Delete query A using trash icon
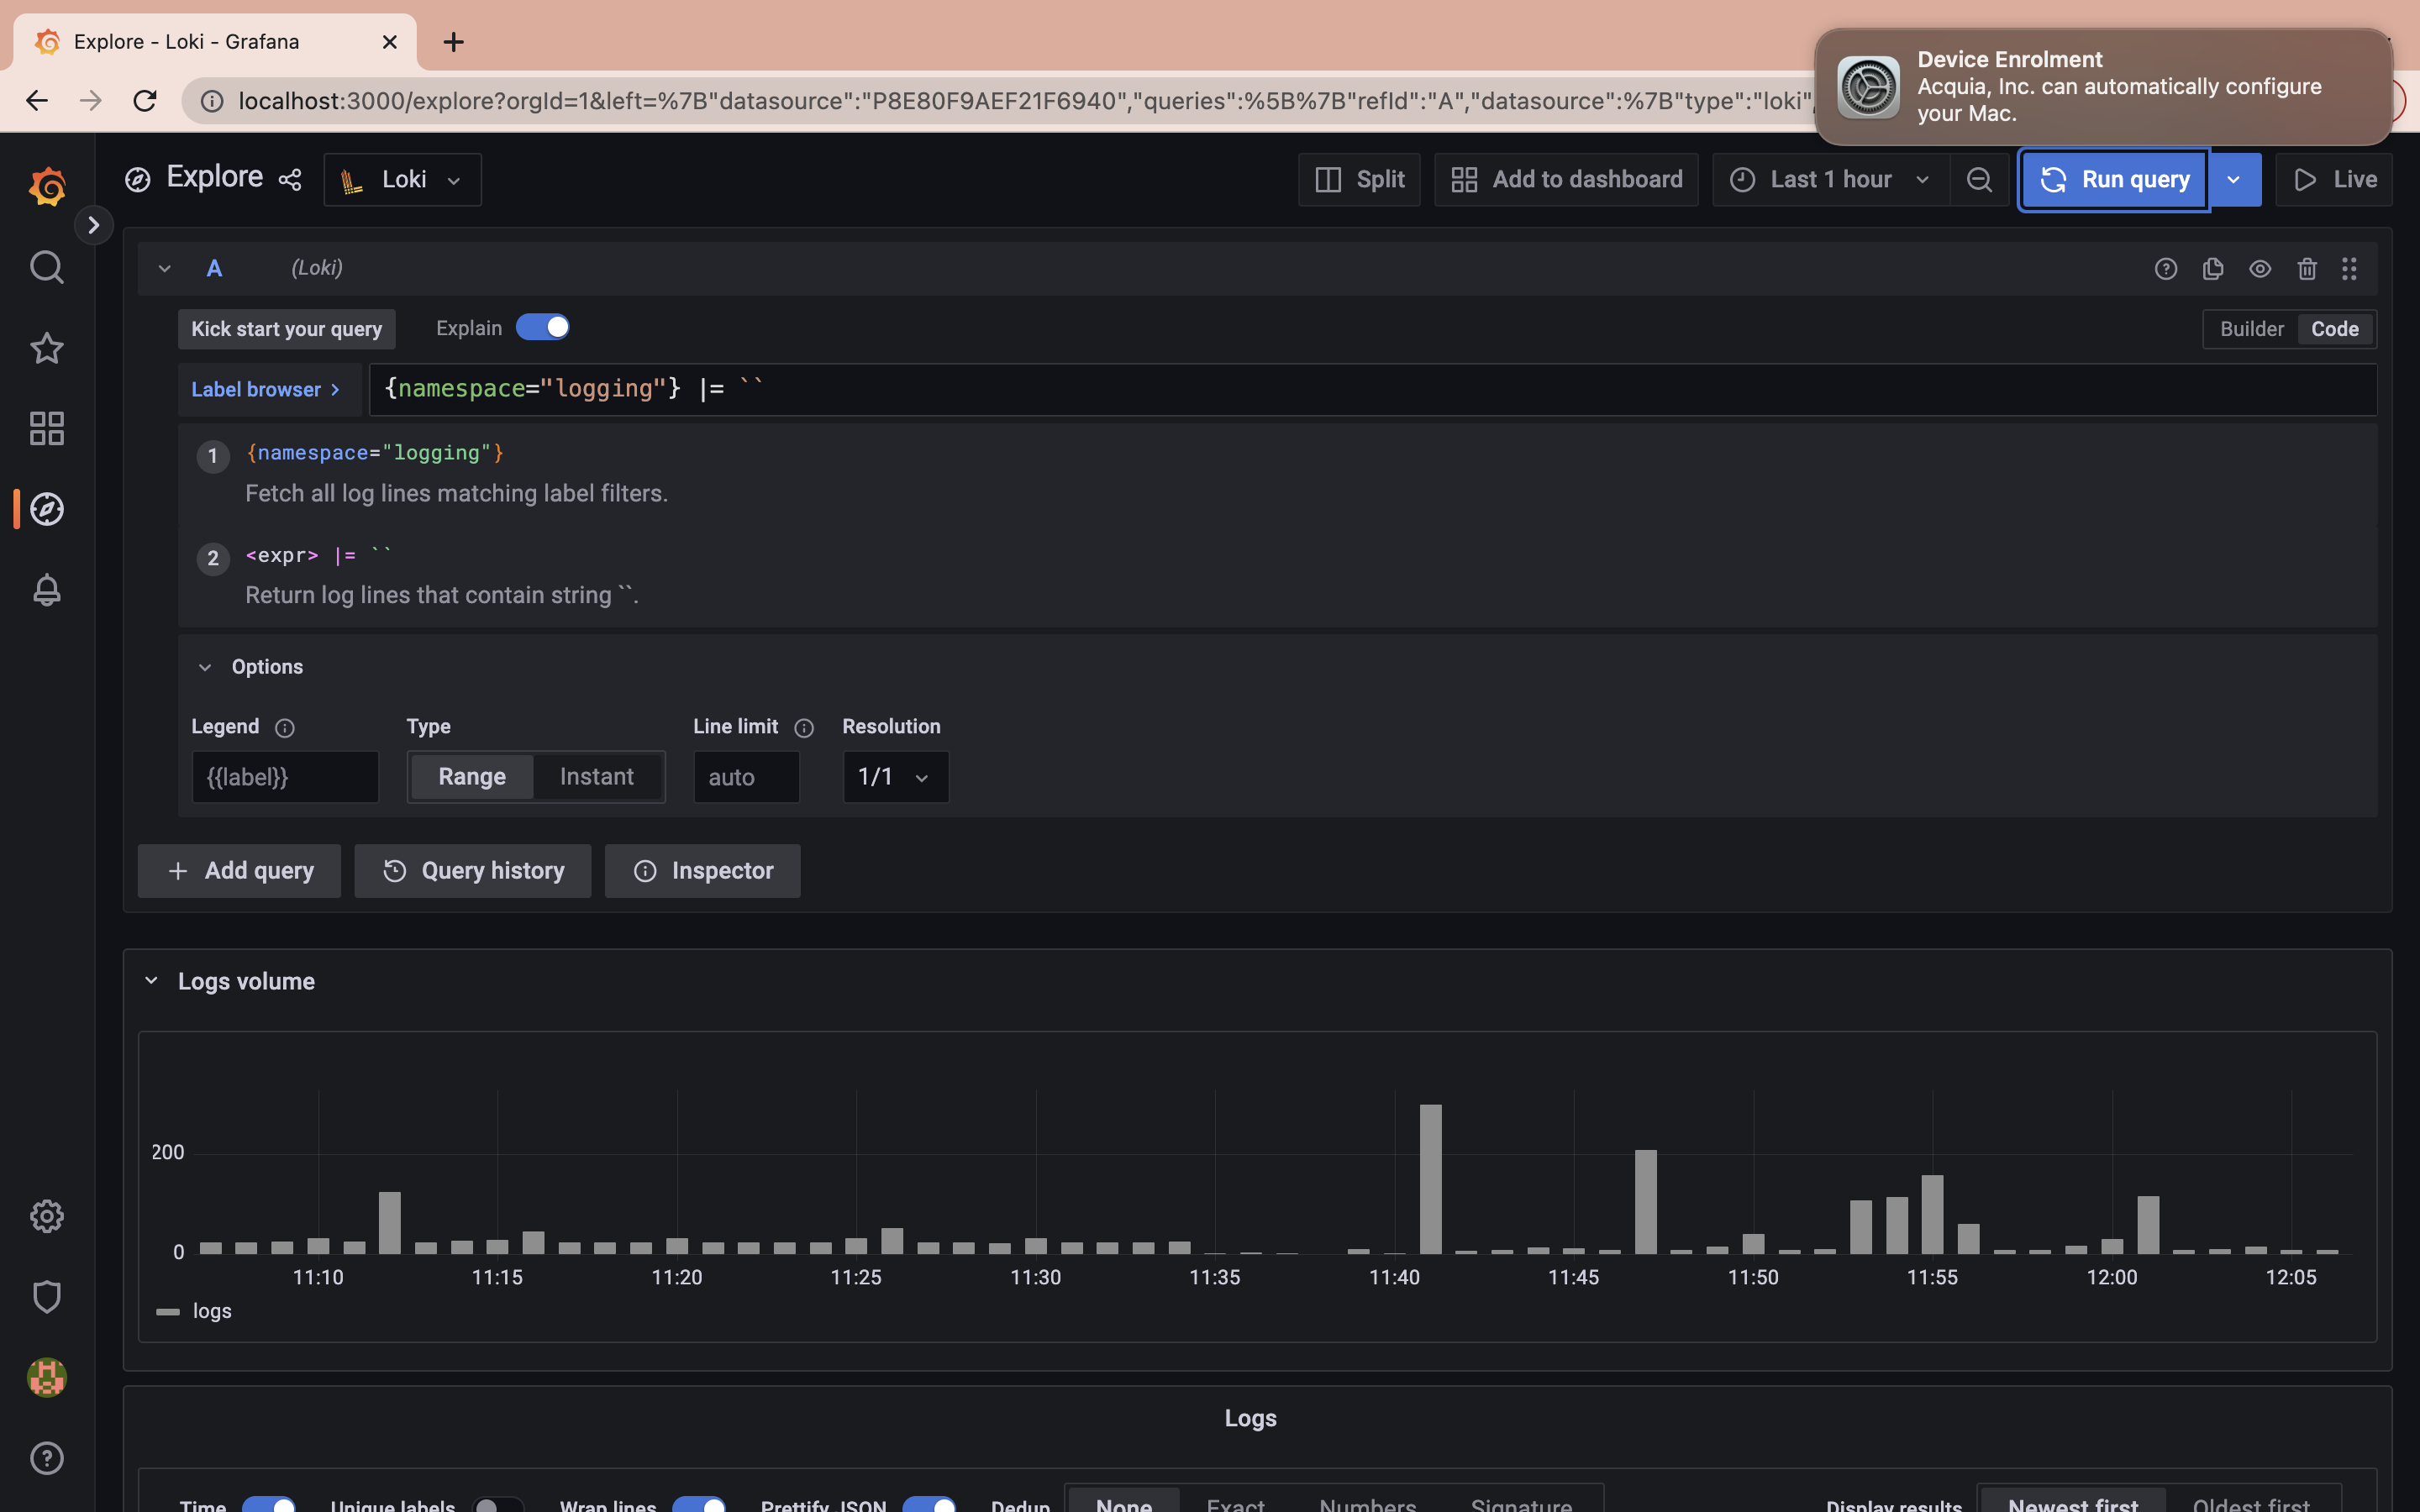 pyautogui.click(x=2306, y=268)
